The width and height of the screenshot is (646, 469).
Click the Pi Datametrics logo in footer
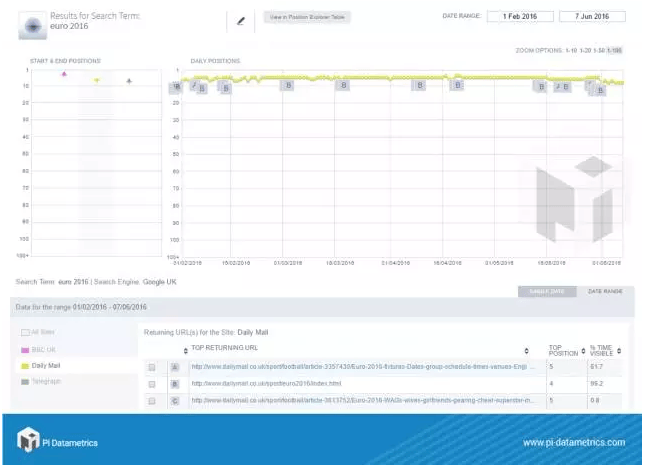pos(58,441)
